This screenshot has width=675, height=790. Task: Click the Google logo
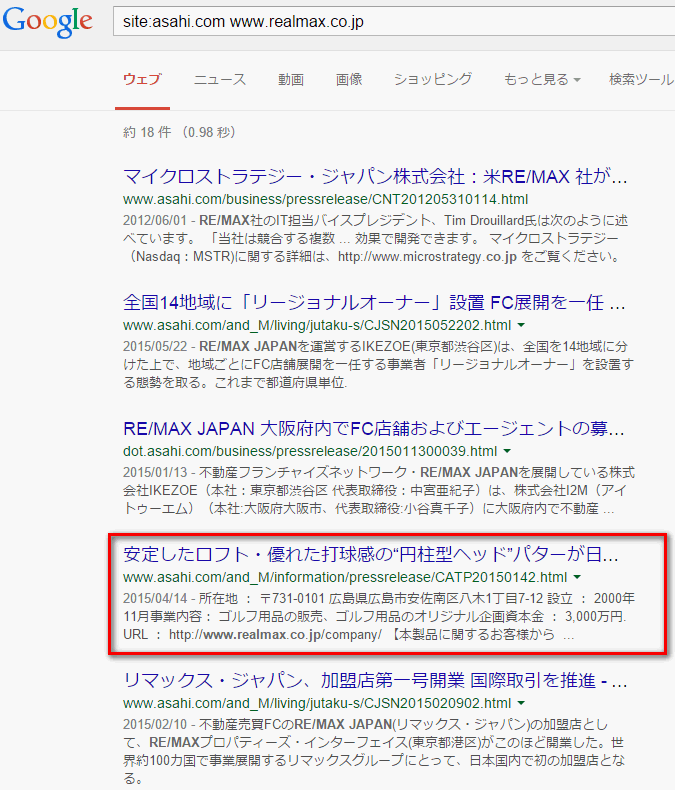pos(47,22)
